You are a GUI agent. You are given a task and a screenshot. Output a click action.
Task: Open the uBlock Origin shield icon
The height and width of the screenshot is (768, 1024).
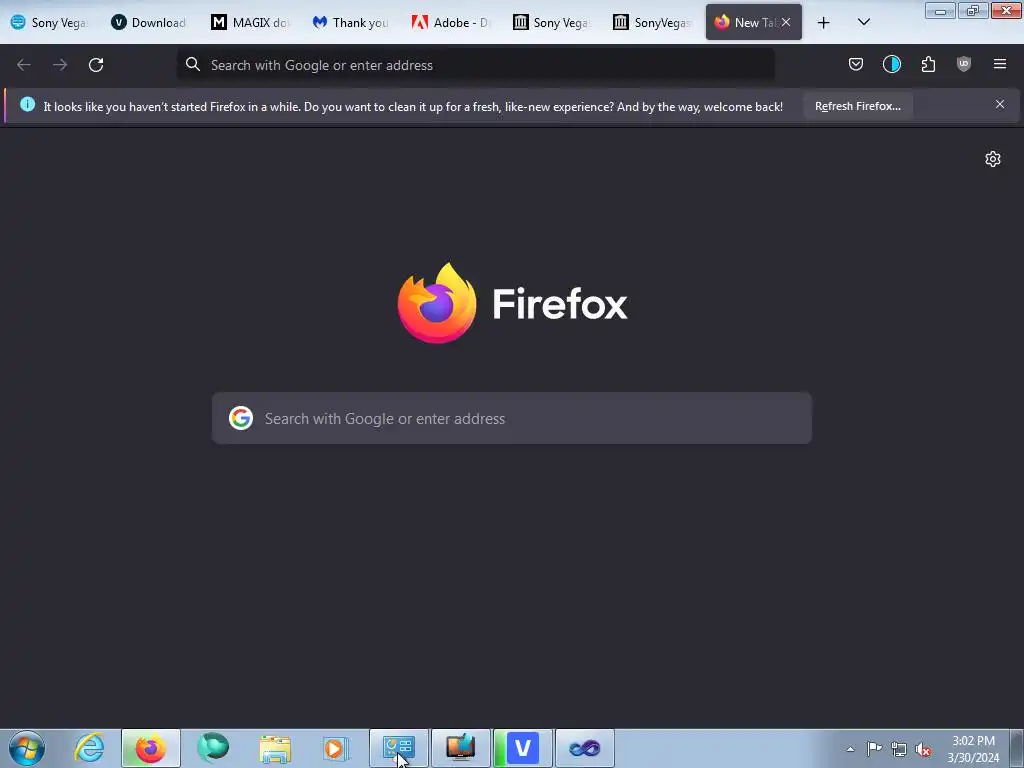(963, 64)
